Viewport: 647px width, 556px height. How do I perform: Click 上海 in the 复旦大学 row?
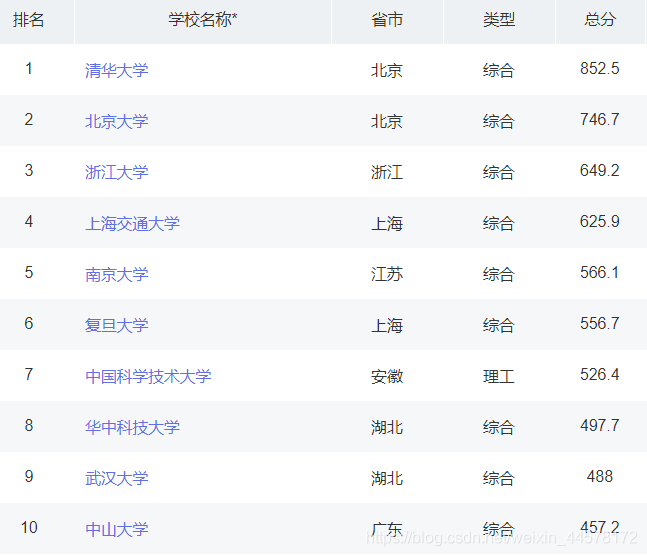coord(387,325)
